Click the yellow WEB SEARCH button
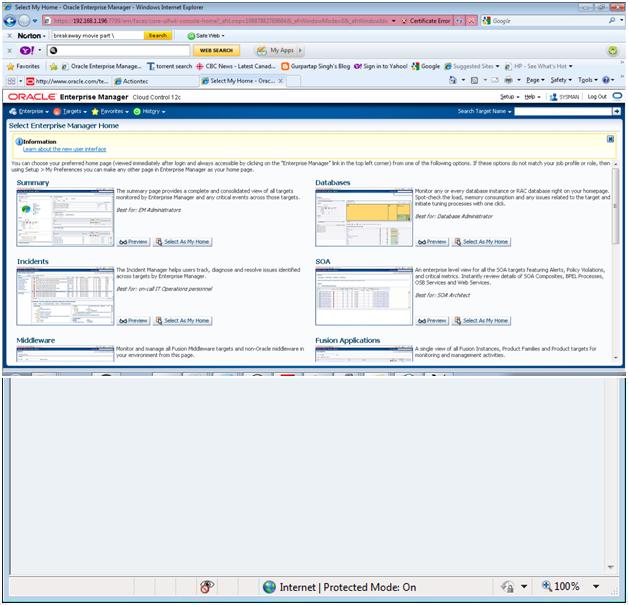The image size is (628, 605). pos(216,50)
